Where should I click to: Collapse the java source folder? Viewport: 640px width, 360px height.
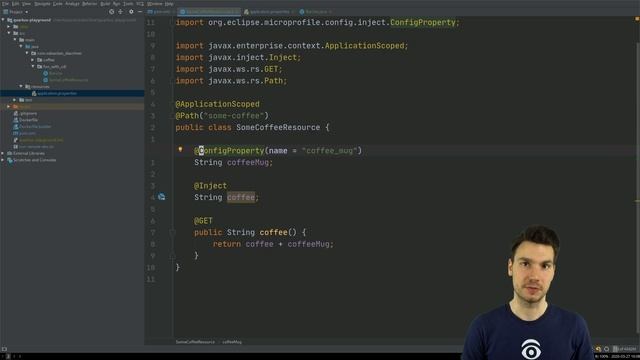21,47
